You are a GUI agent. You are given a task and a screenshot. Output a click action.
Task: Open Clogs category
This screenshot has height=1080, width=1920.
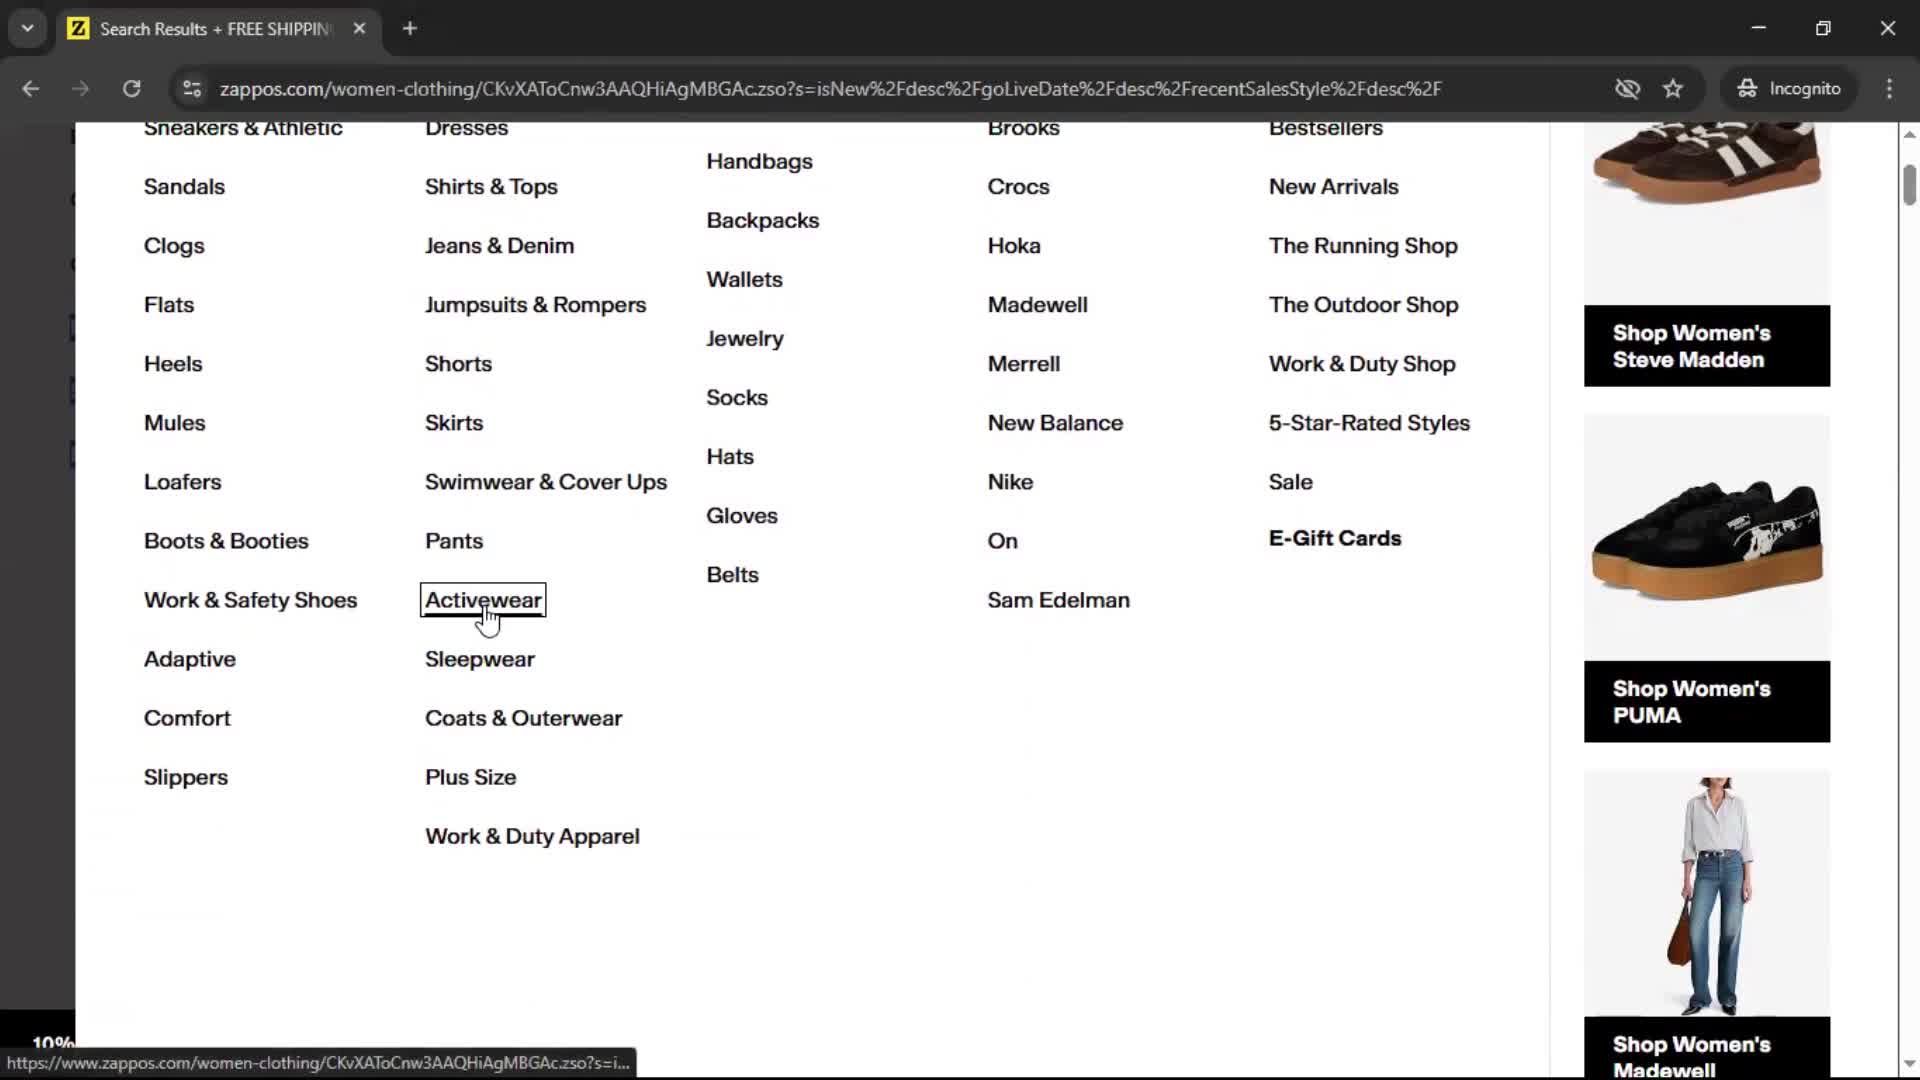174,246
